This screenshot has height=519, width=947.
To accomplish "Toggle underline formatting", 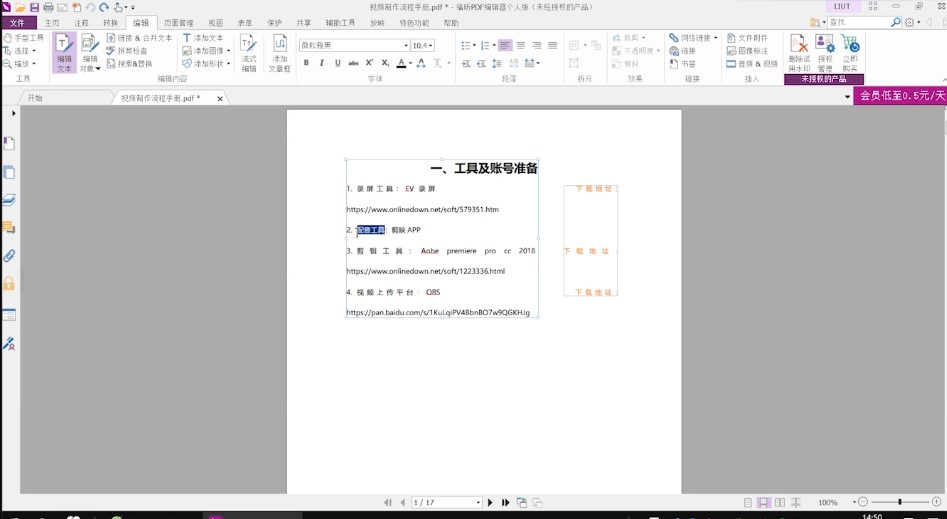I will click(x=337, y=63).
